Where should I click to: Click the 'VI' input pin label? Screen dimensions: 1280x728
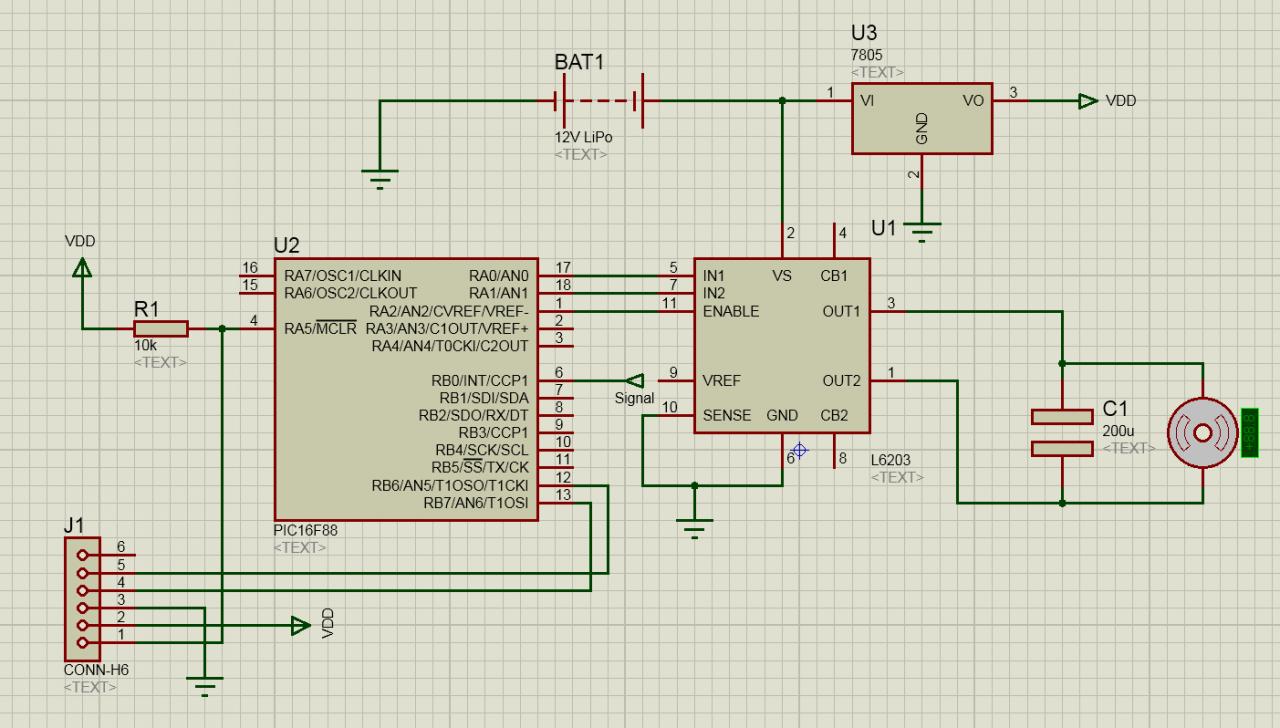coord(868,101)
